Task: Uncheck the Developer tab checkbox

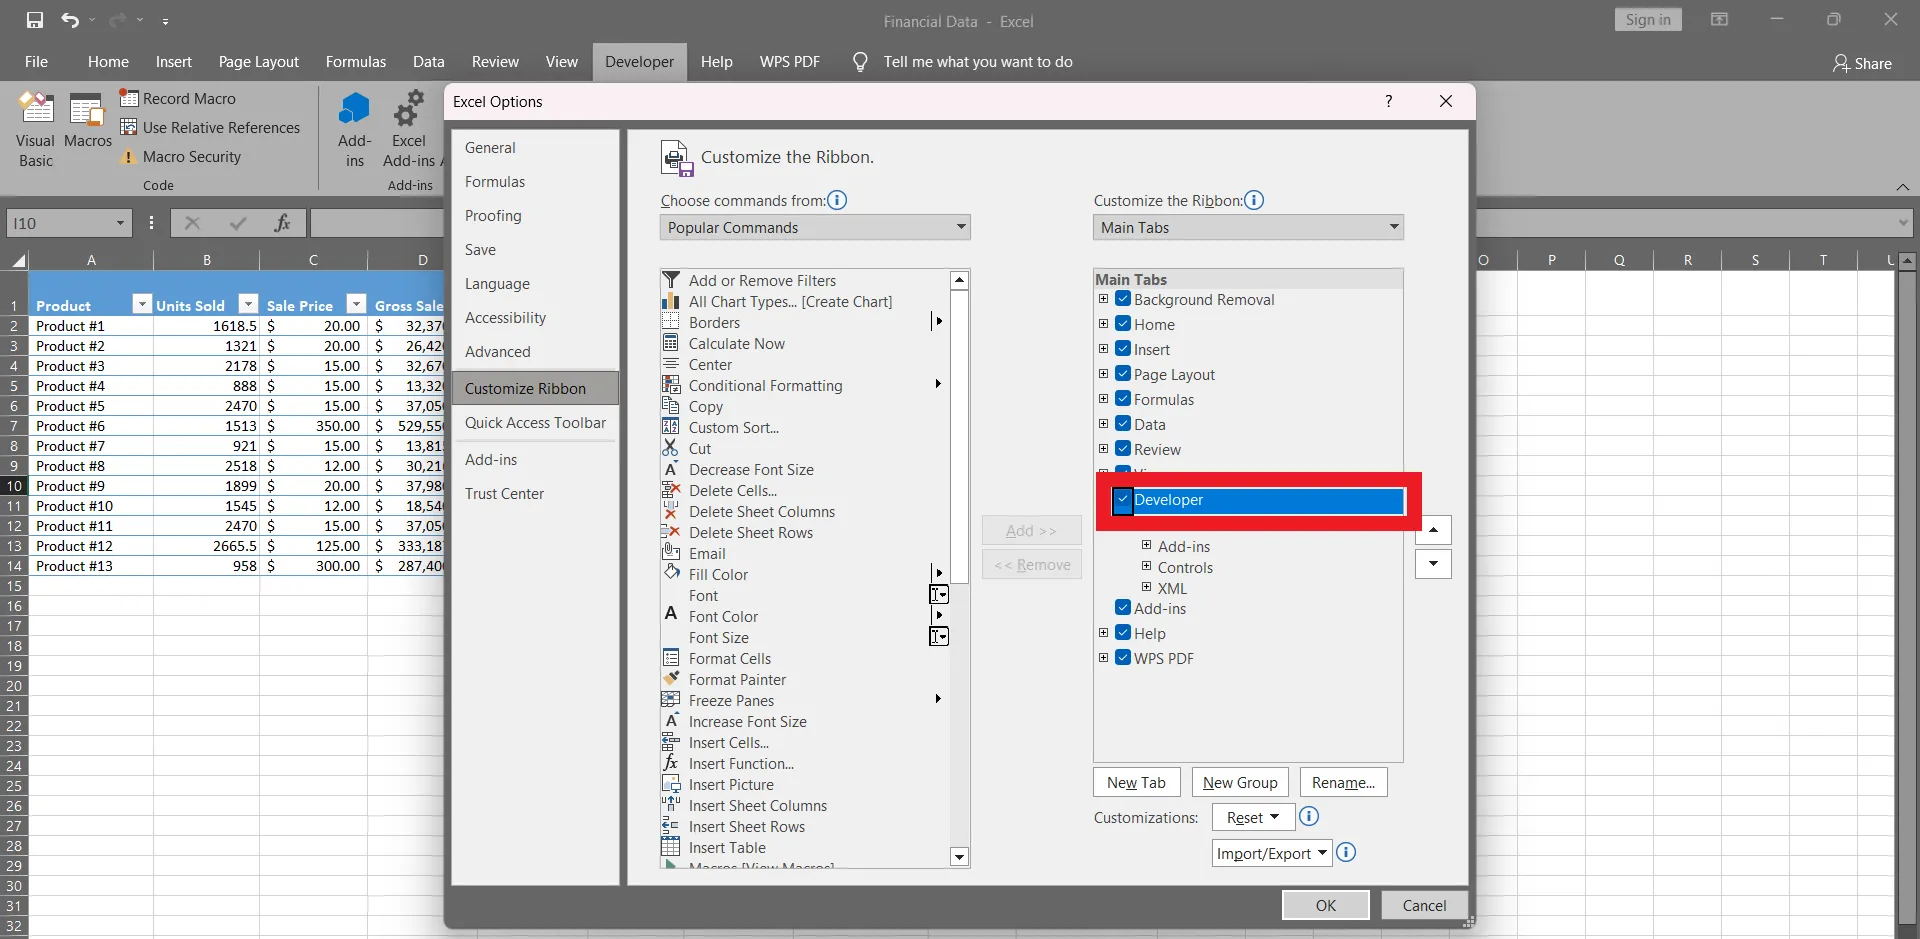Action: pyautogui.click(x=1124, y=501)
